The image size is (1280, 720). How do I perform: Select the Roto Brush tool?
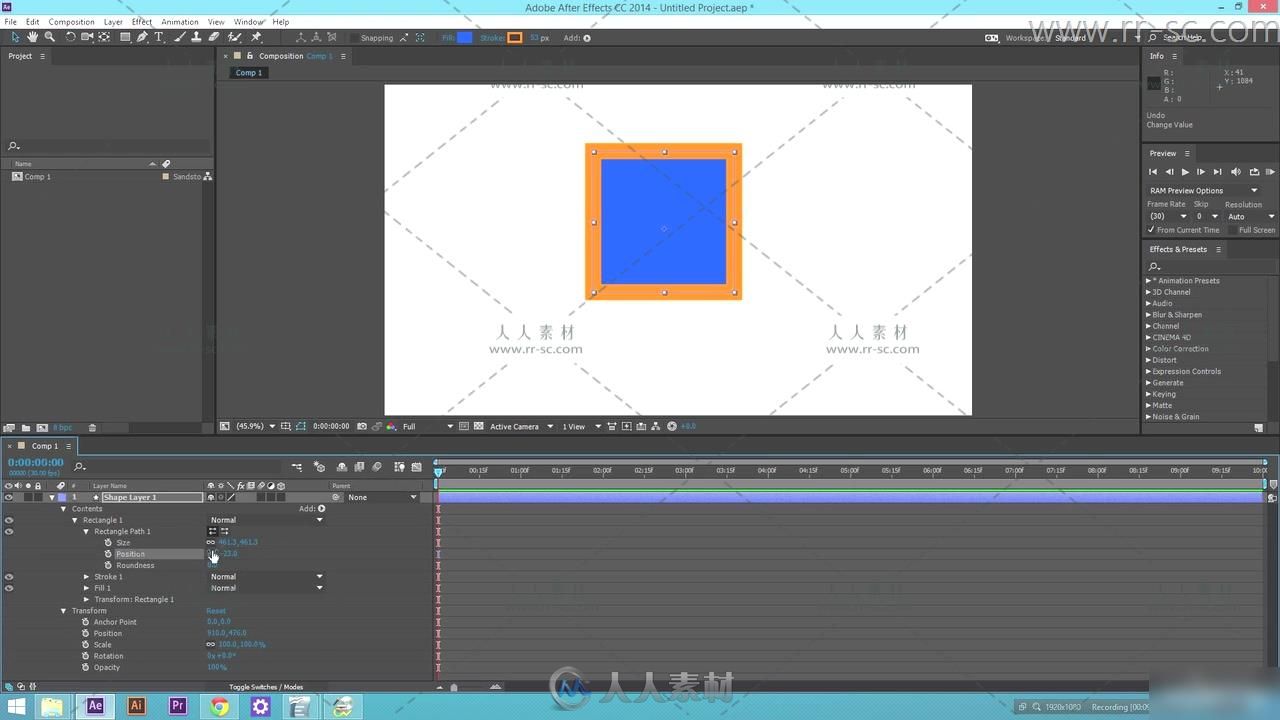point(234,37)
